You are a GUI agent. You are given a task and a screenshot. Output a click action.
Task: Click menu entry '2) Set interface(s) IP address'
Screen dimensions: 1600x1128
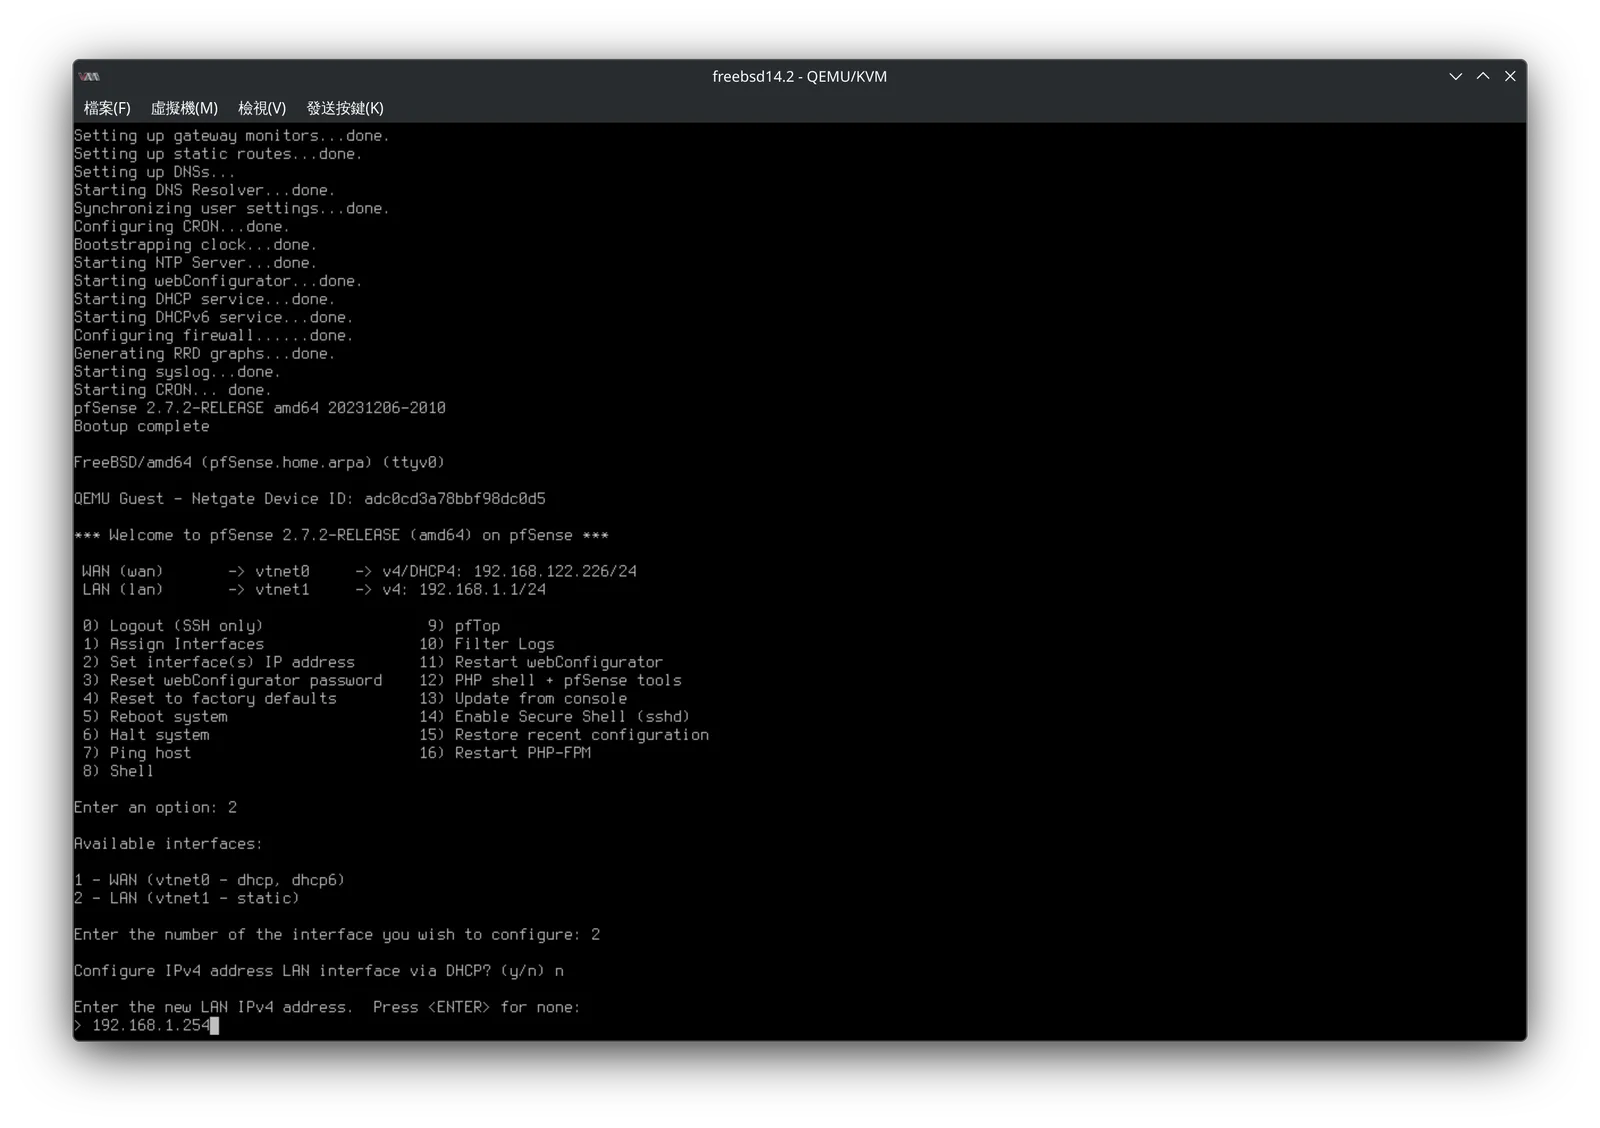pos(219,662)
